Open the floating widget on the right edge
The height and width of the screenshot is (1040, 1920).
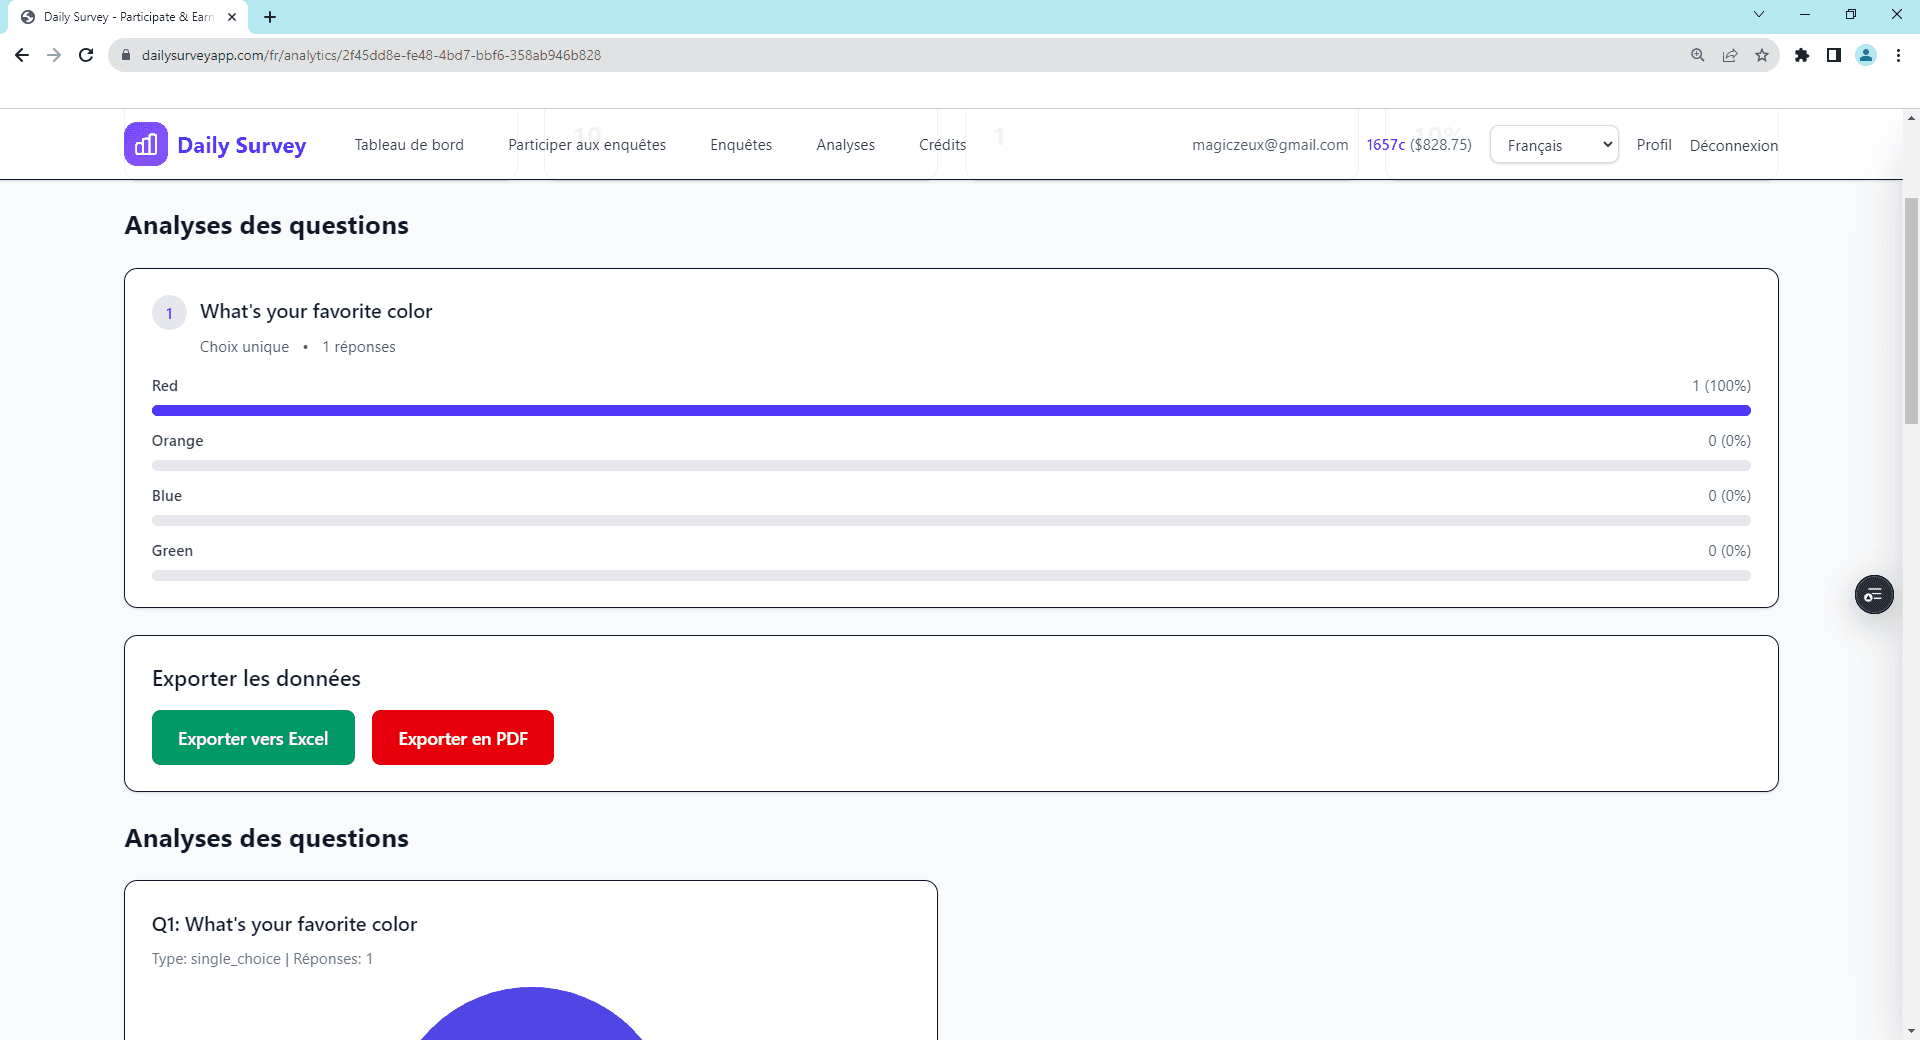pos(1875,594)
